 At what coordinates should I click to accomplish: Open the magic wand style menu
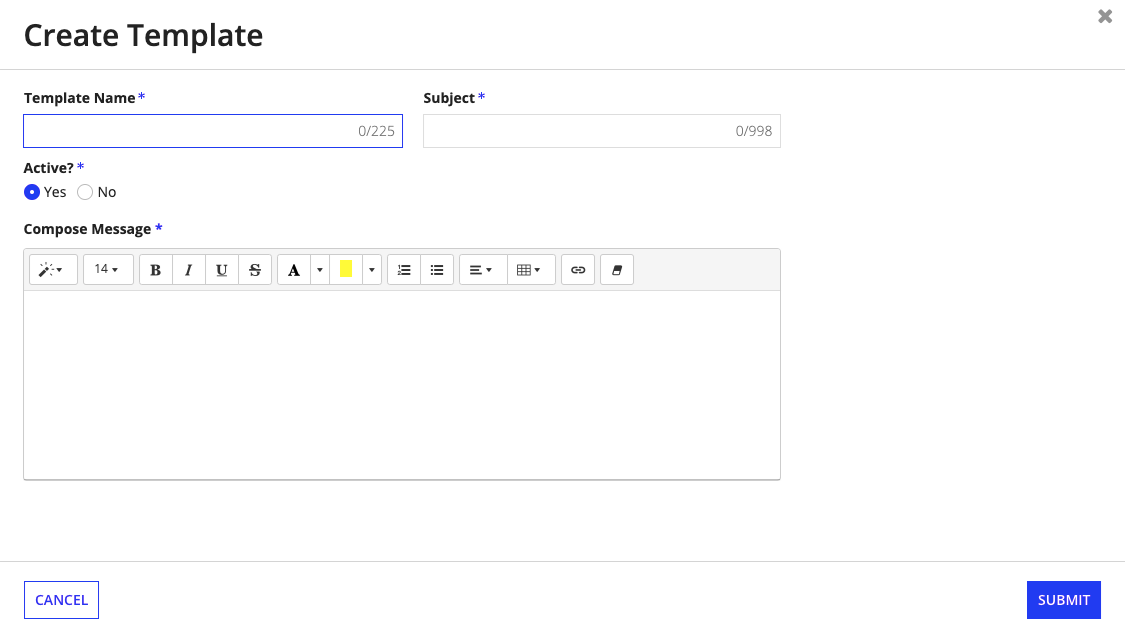(x=53, y=270)
